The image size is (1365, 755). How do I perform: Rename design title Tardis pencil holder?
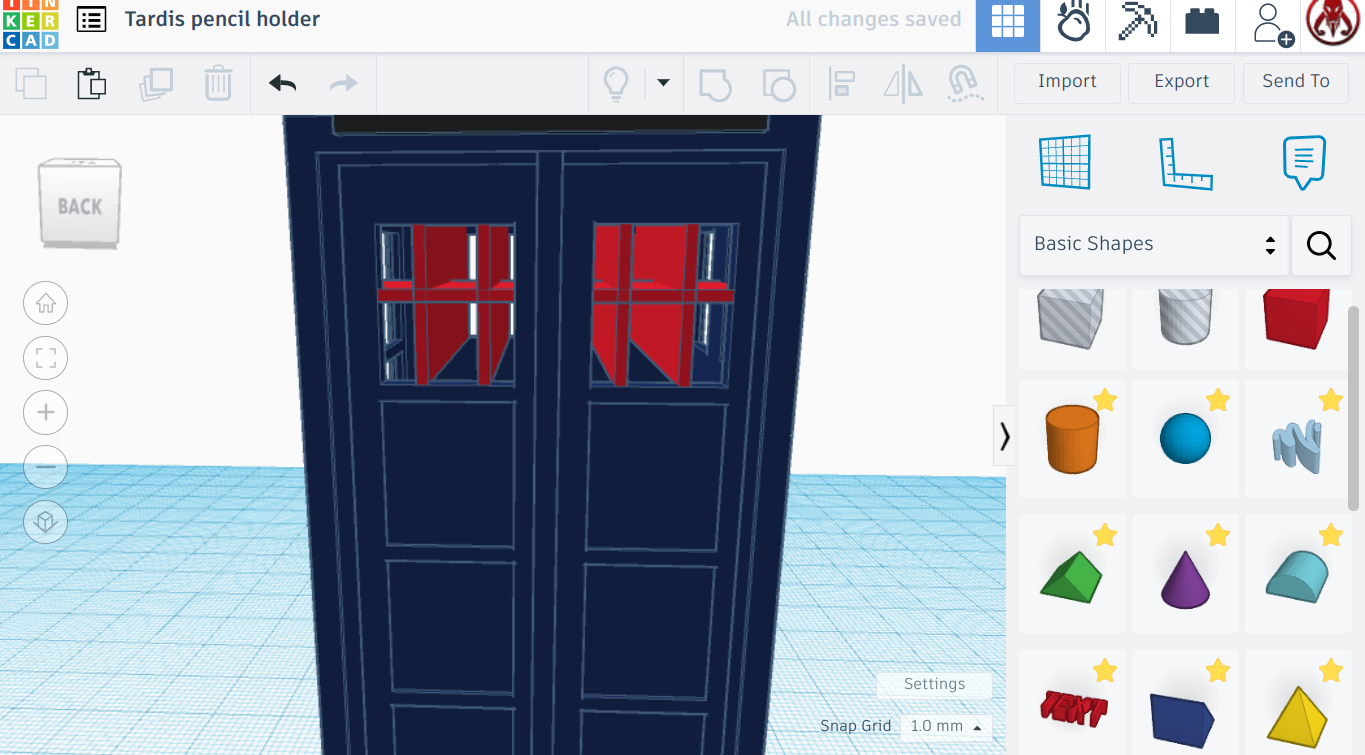[222, 19]
